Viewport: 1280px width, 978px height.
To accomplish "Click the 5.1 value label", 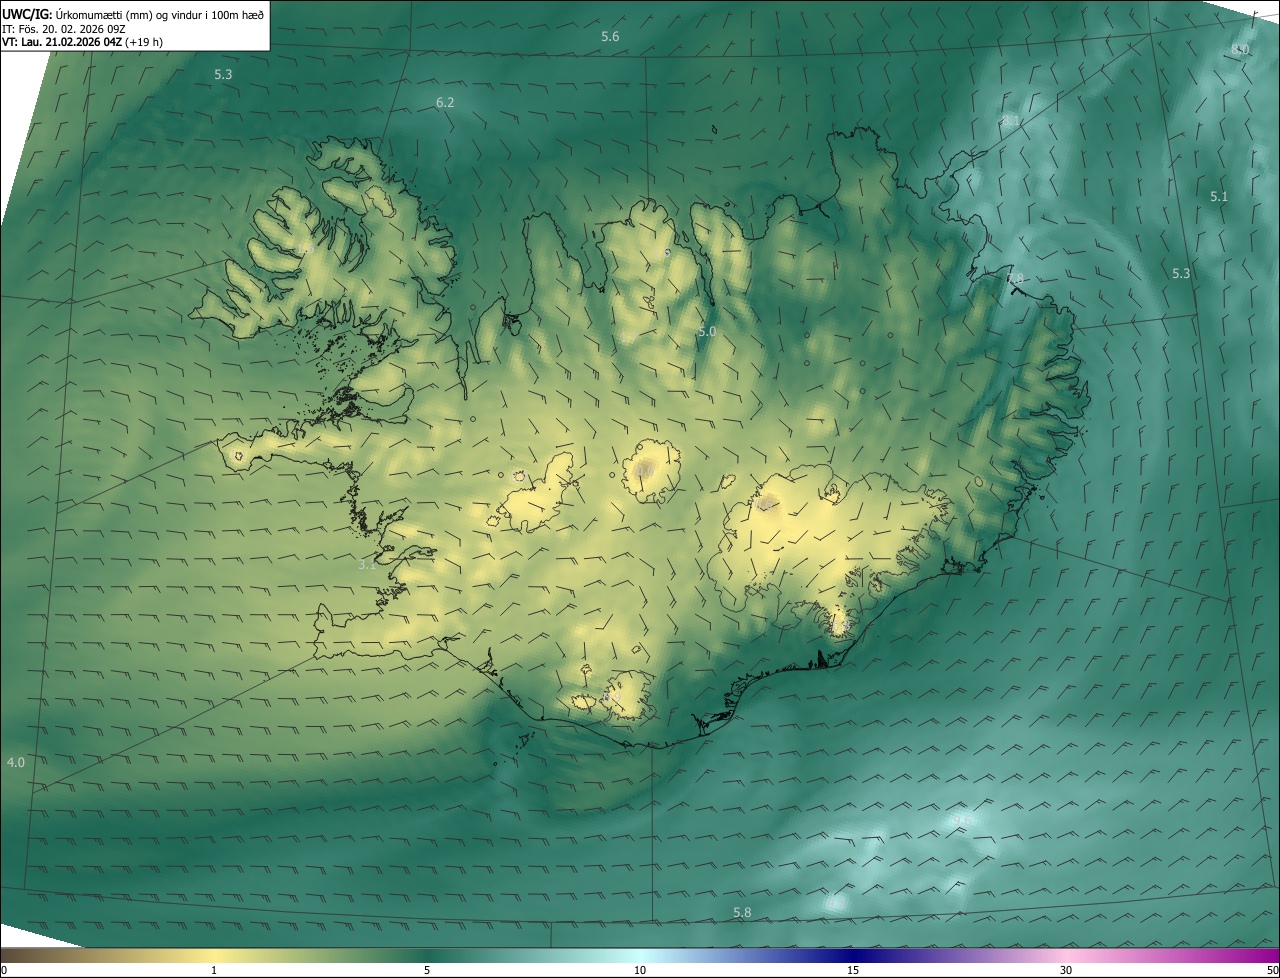I will (1218, 196).
